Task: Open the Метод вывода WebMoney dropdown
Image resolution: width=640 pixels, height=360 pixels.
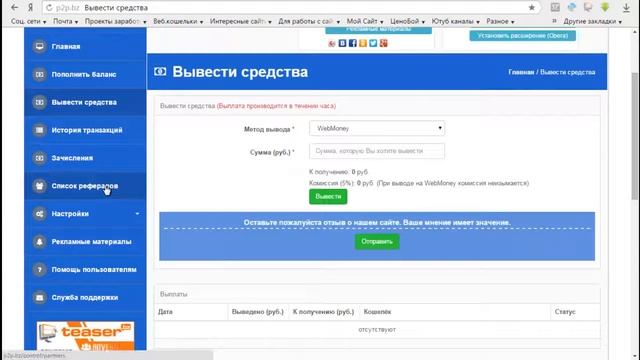Action: pyautogui.click(x=377, y=128)
